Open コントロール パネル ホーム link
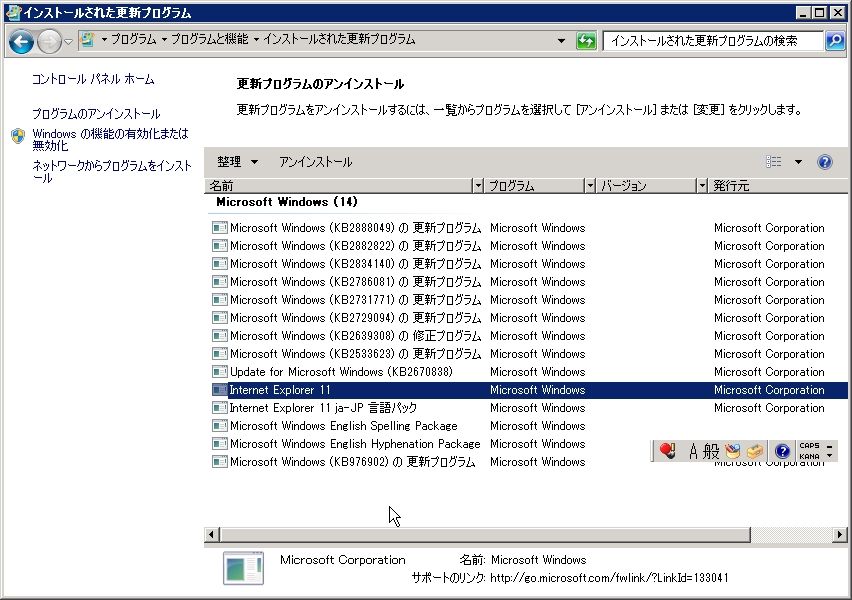 [x=93, y=79]
